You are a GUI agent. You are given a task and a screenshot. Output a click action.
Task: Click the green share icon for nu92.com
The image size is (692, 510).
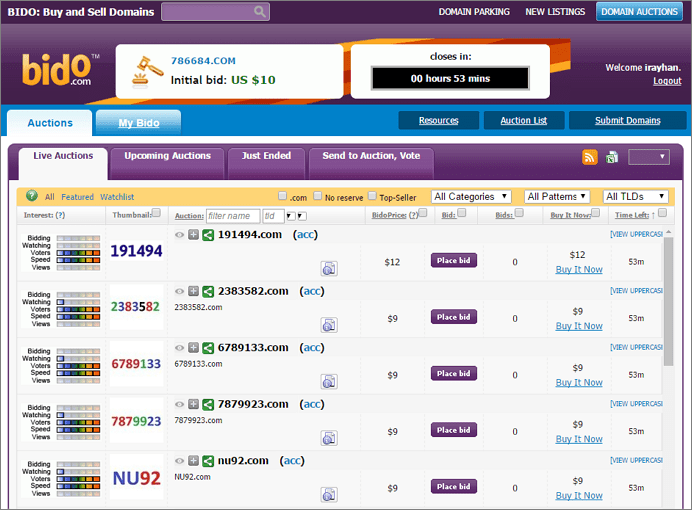click(208, 461)
